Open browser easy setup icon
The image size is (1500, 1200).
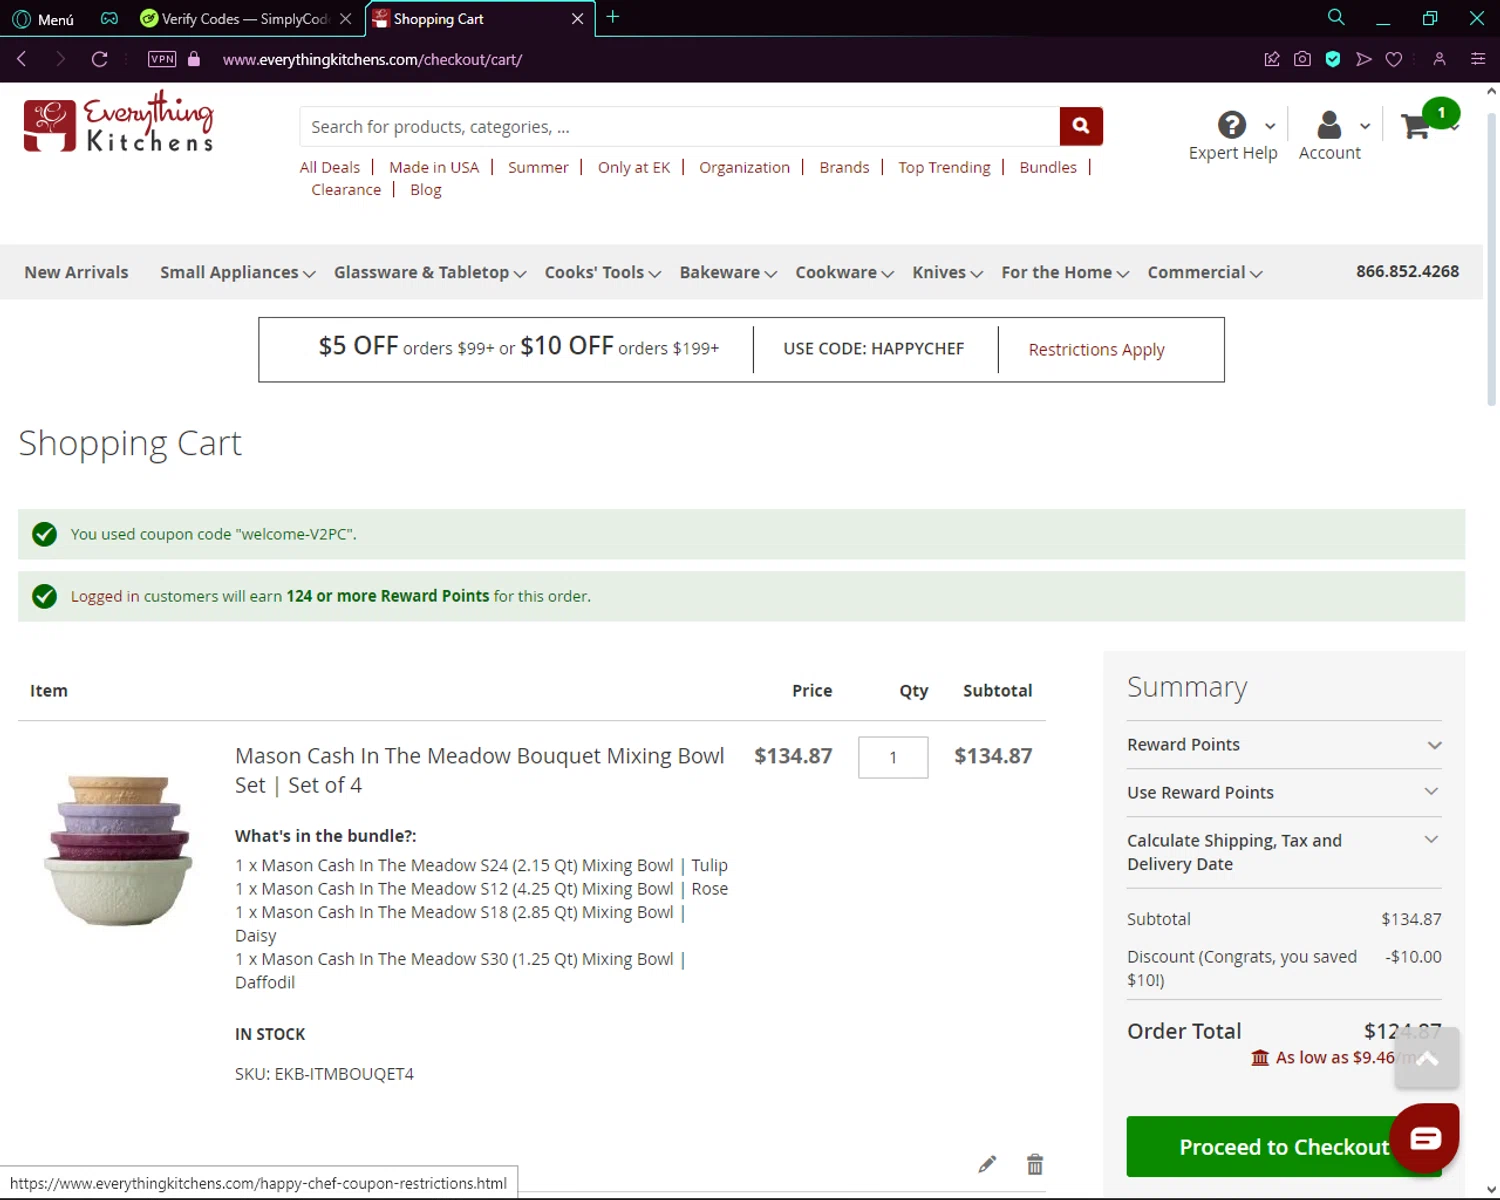click(x=1478, y=59)
